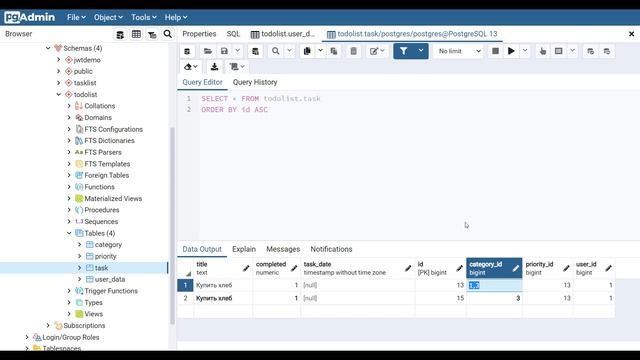Screen dimensions: 640x360
Task: Open the Explain Analyze options dropdown arrow
Action: (x=572, y=51)
